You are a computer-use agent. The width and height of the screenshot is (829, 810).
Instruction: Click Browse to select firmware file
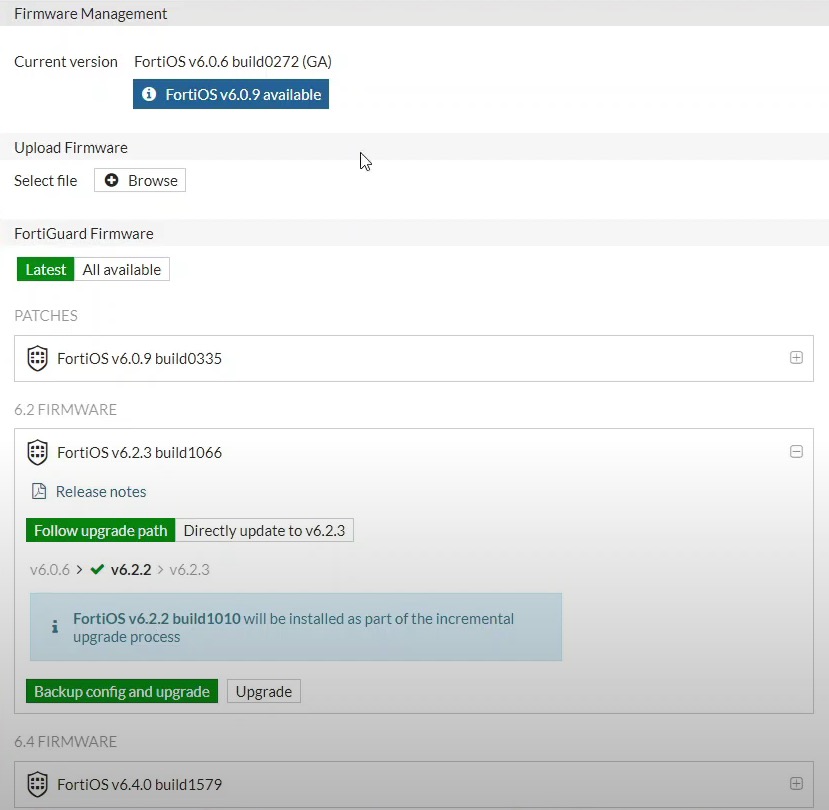tap(140, 180)
